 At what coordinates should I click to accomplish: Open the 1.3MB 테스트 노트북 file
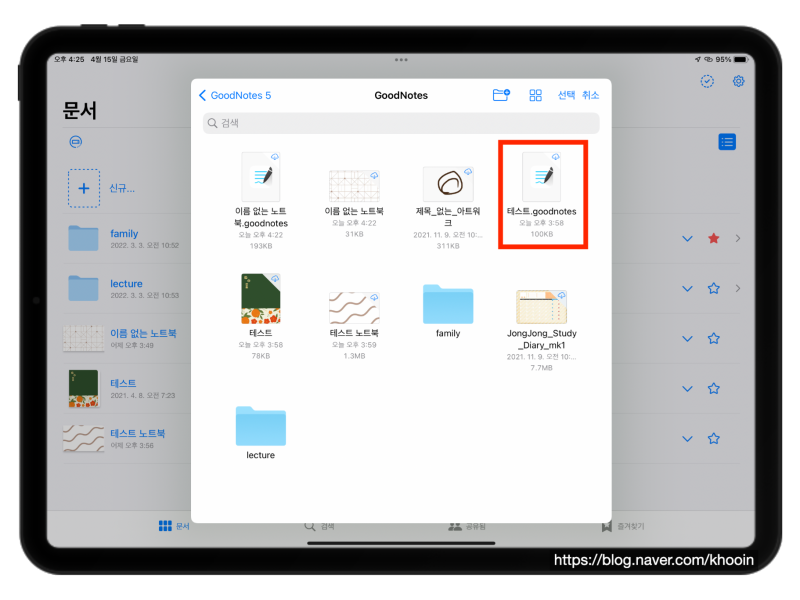(354, 326)
